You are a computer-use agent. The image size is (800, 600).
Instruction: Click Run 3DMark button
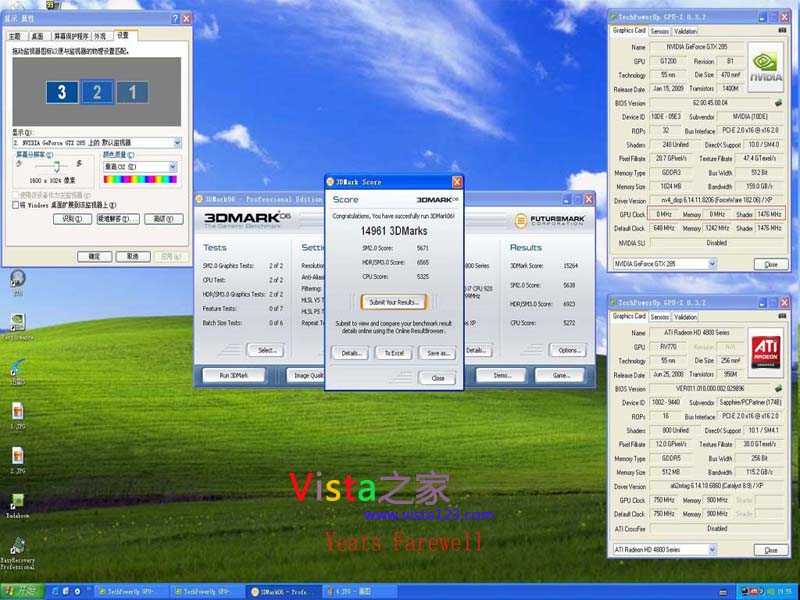coord(234,376)
